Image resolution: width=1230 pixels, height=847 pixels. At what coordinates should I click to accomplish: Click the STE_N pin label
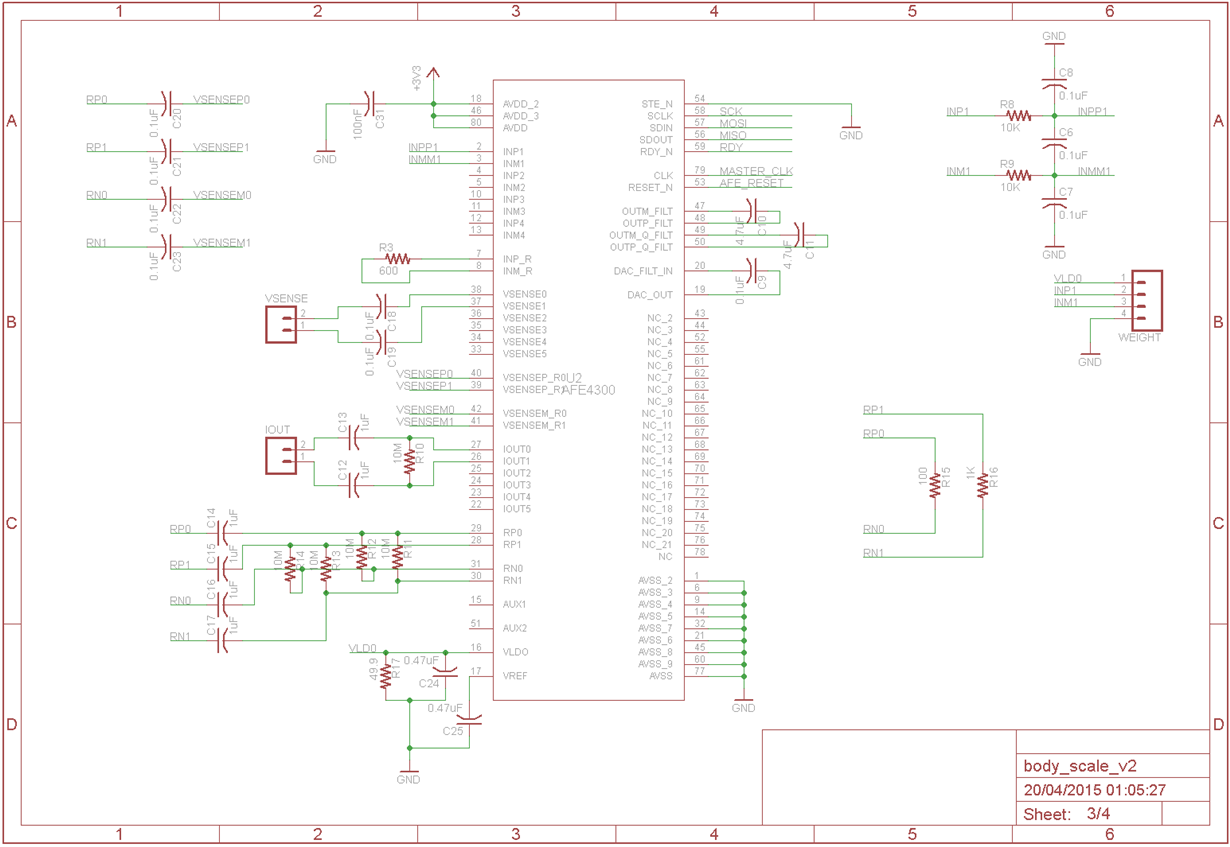point(657,104)
